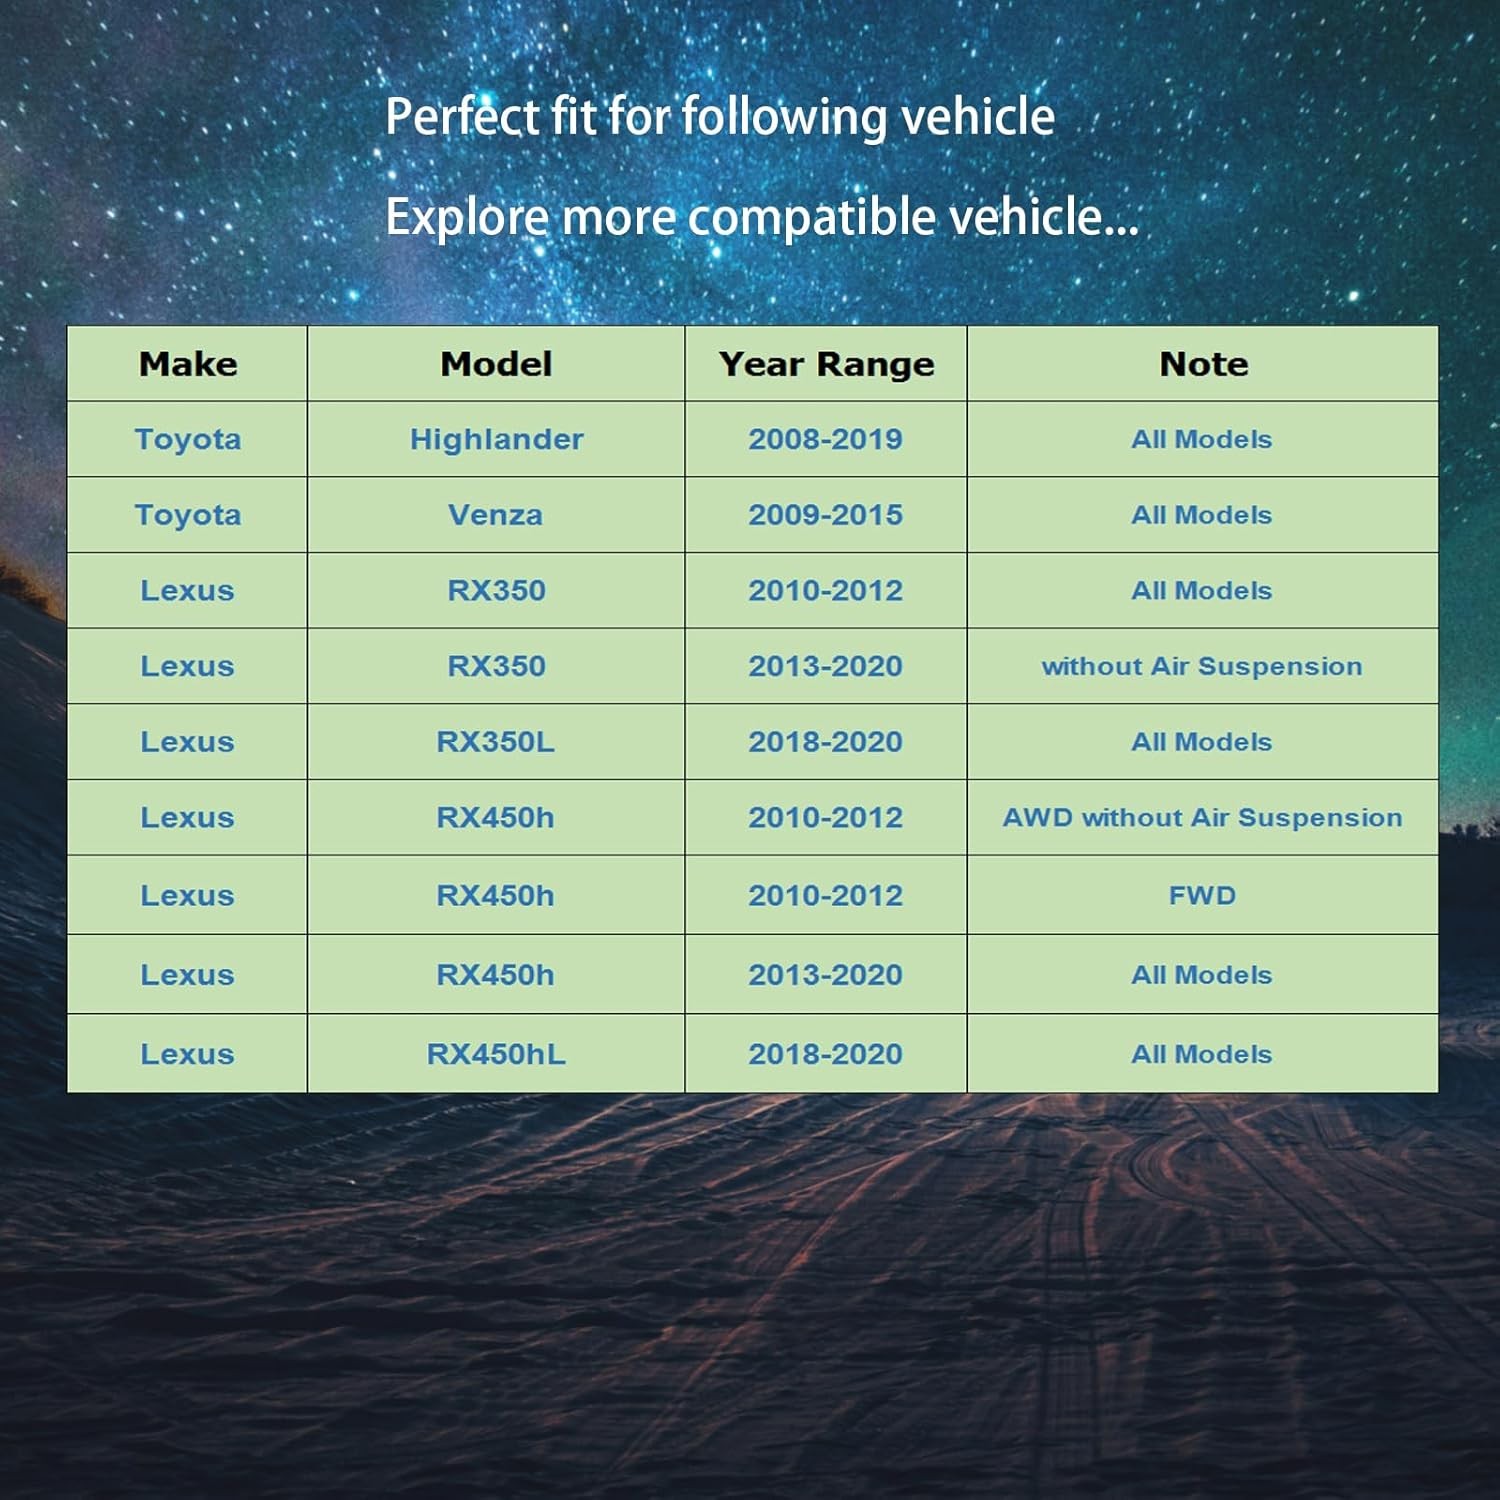Select the RX450hL model cell
Viewport: 1500px width, 1500px height.
pyautogui.click(x=496, y=1054)
